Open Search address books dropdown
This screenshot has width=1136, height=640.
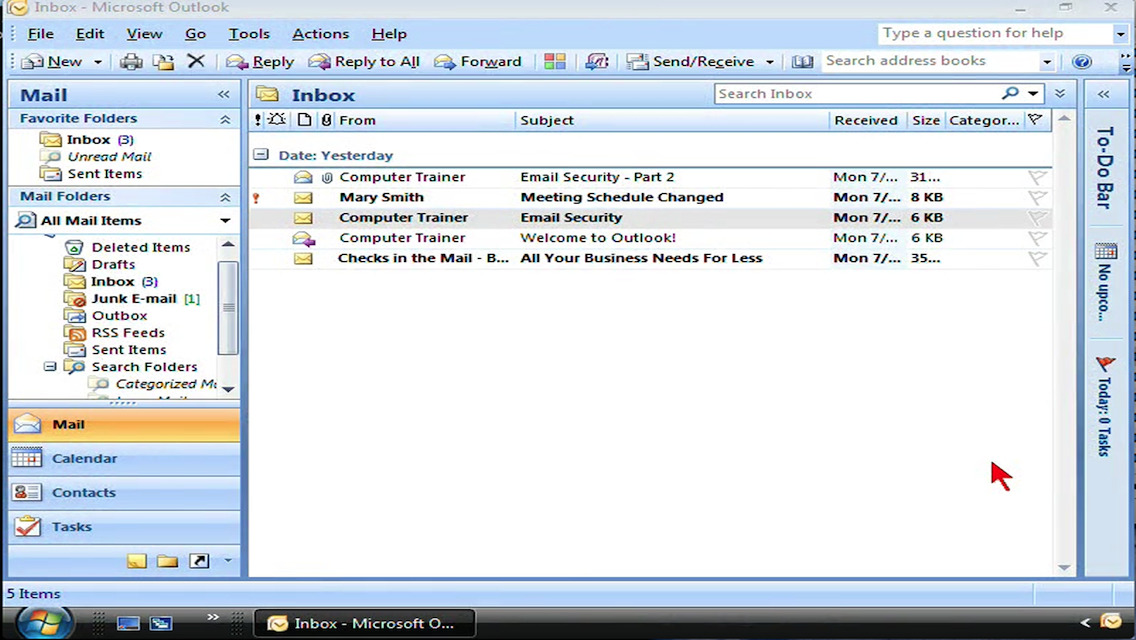1047,62
